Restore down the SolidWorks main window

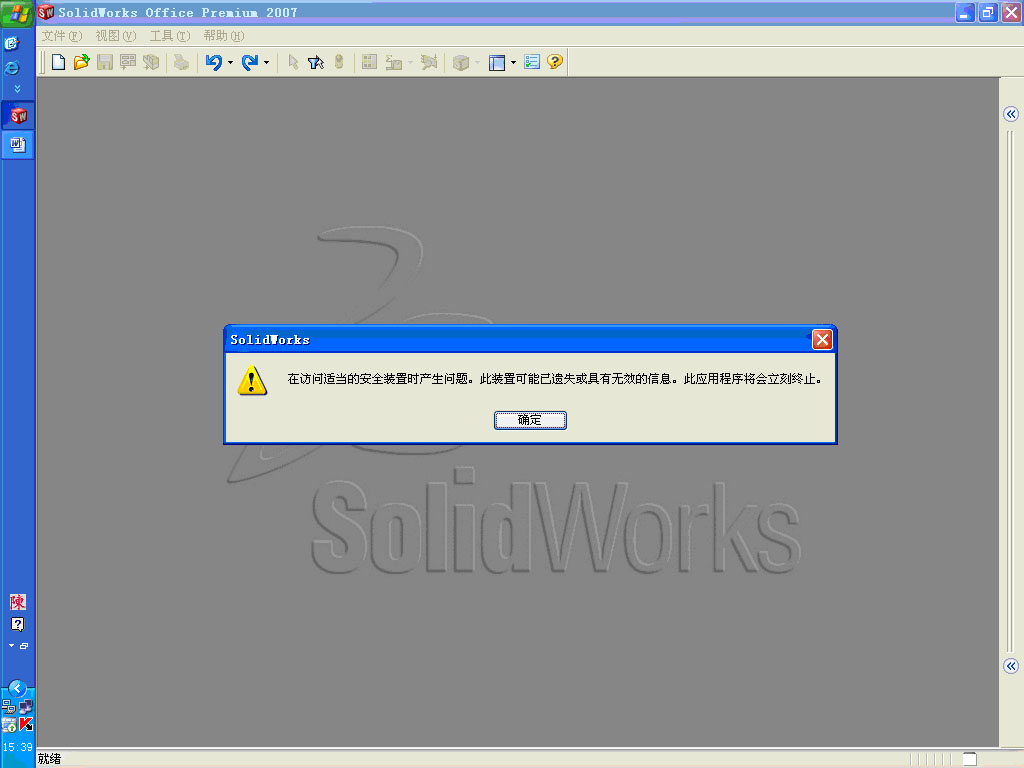click(988, 12)
